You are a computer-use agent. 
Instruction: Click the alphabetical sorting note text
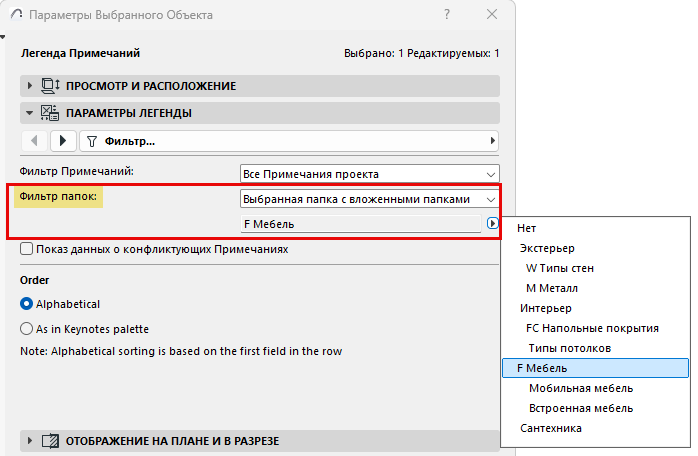(181, 351)
